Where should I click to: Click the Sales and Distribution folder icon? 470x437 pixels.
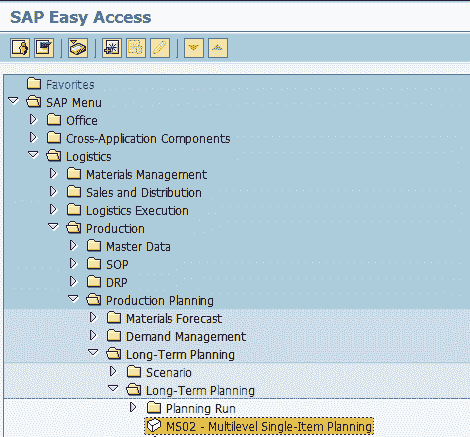pyautogui.click(x=74, y=191)
